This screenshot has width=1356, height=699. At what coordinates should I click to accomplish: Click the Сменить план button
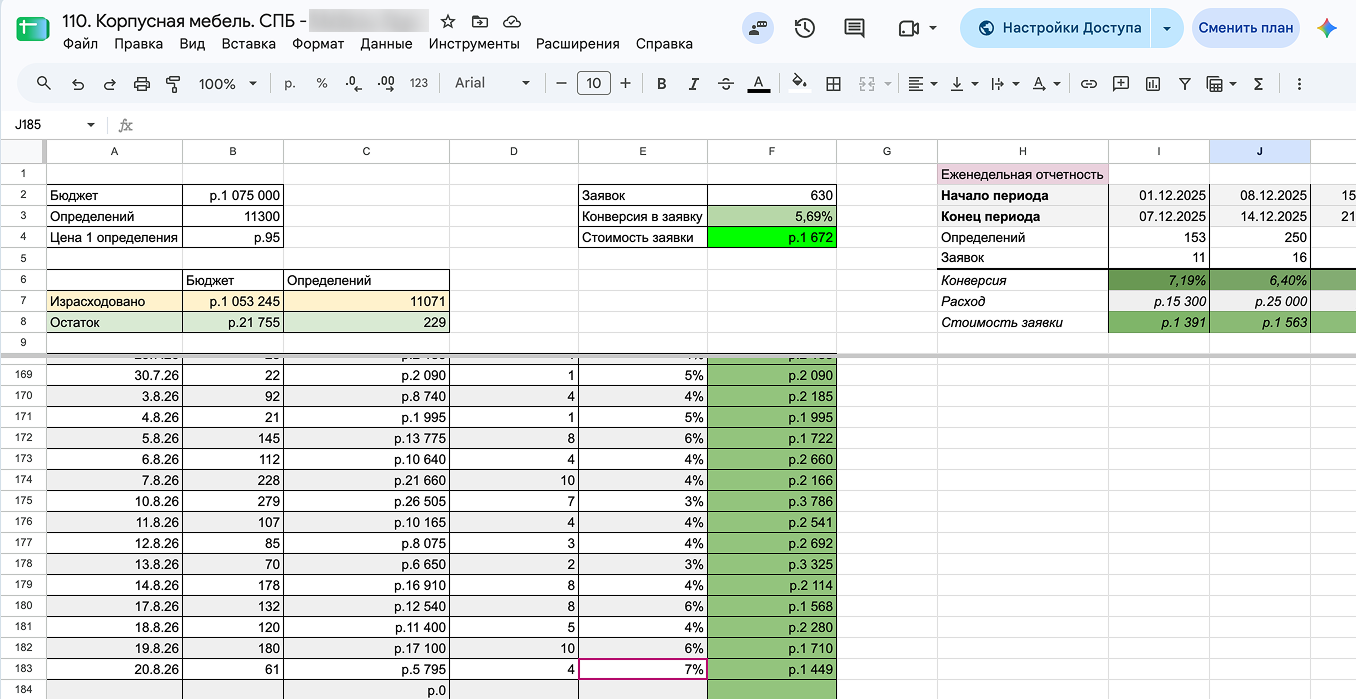pos(1246,28)
